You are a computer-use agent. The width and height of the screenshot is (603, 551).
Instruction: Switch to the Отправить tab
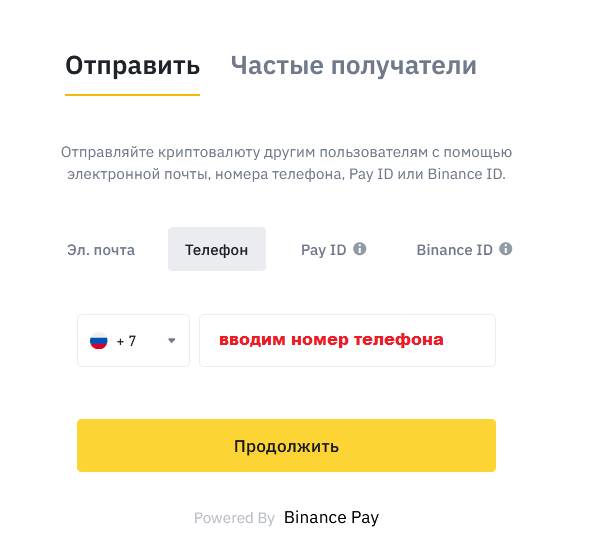point(133,66)
